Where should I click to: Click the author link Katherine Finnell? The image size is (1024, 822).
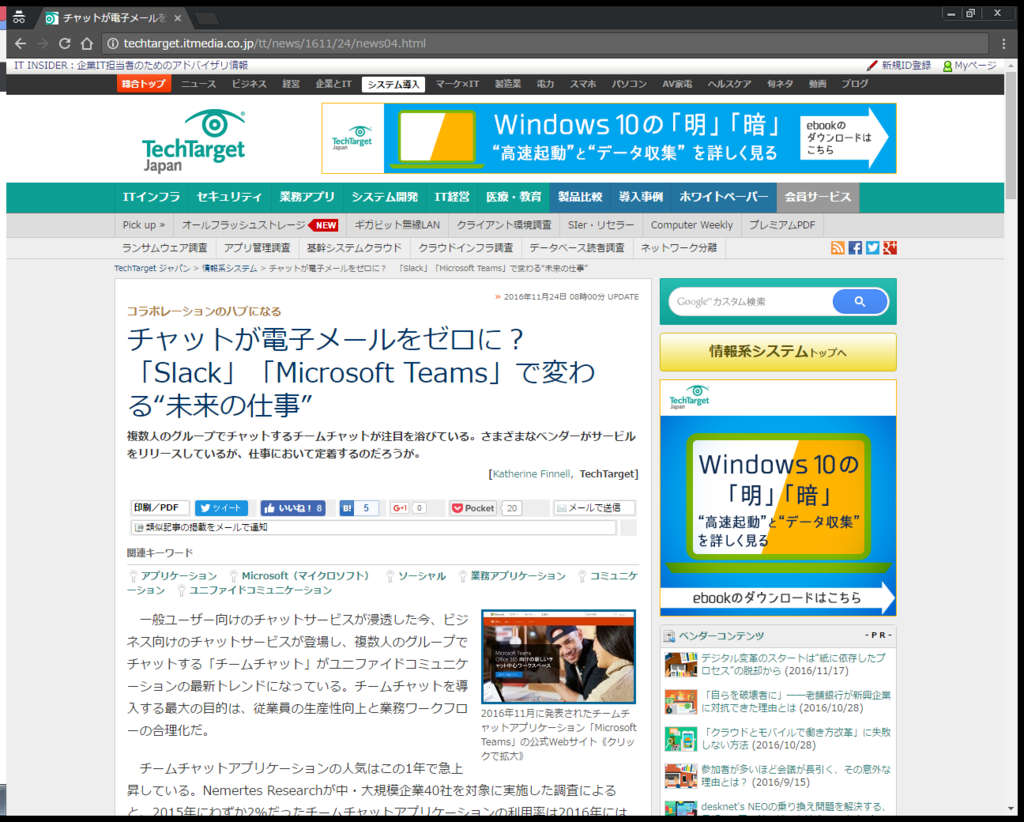(531, 474)
